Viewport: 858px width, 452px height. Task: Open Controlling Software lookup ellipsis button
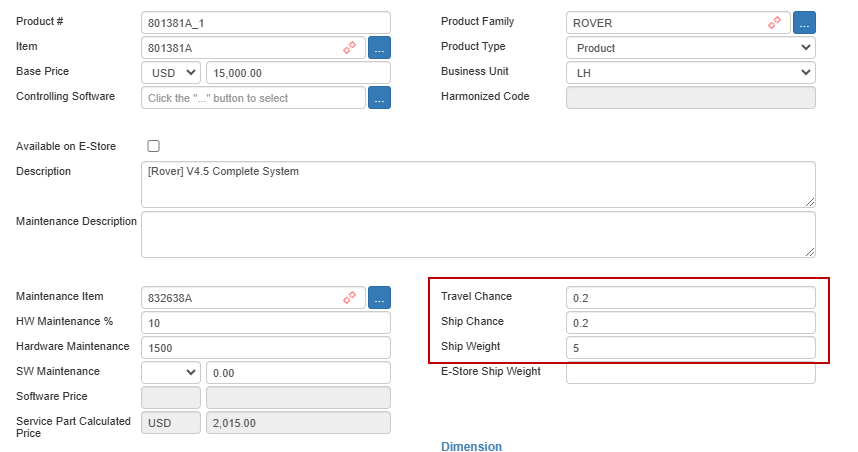click(379, 98)
